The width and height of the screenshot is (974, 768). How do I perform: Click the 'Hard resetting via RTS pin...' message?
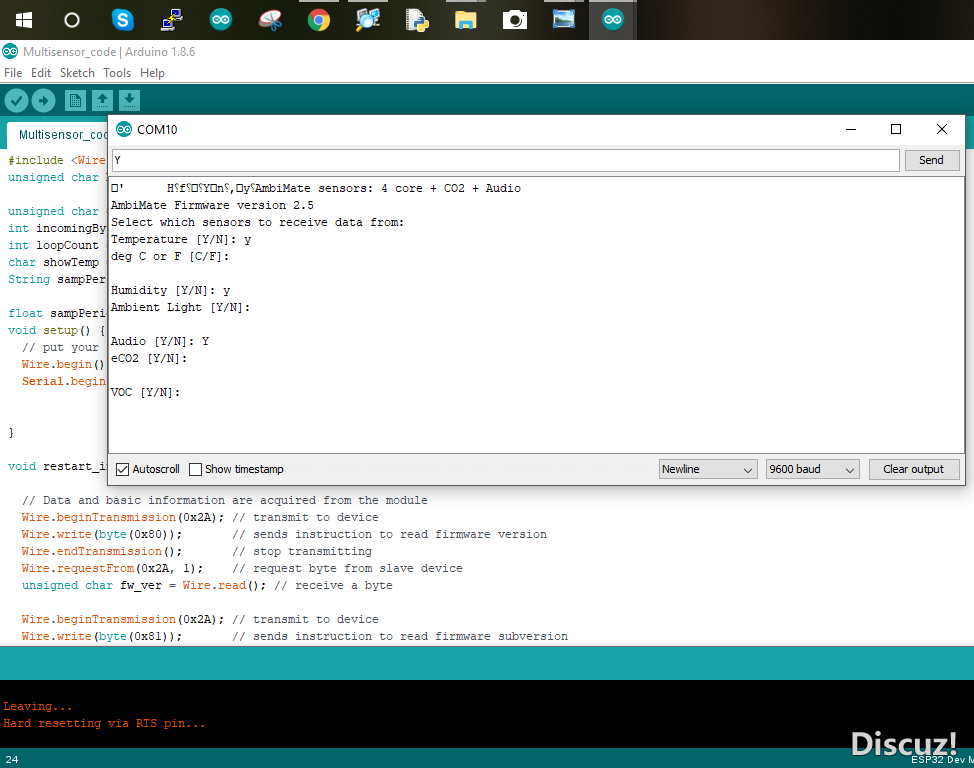point(104,723)
